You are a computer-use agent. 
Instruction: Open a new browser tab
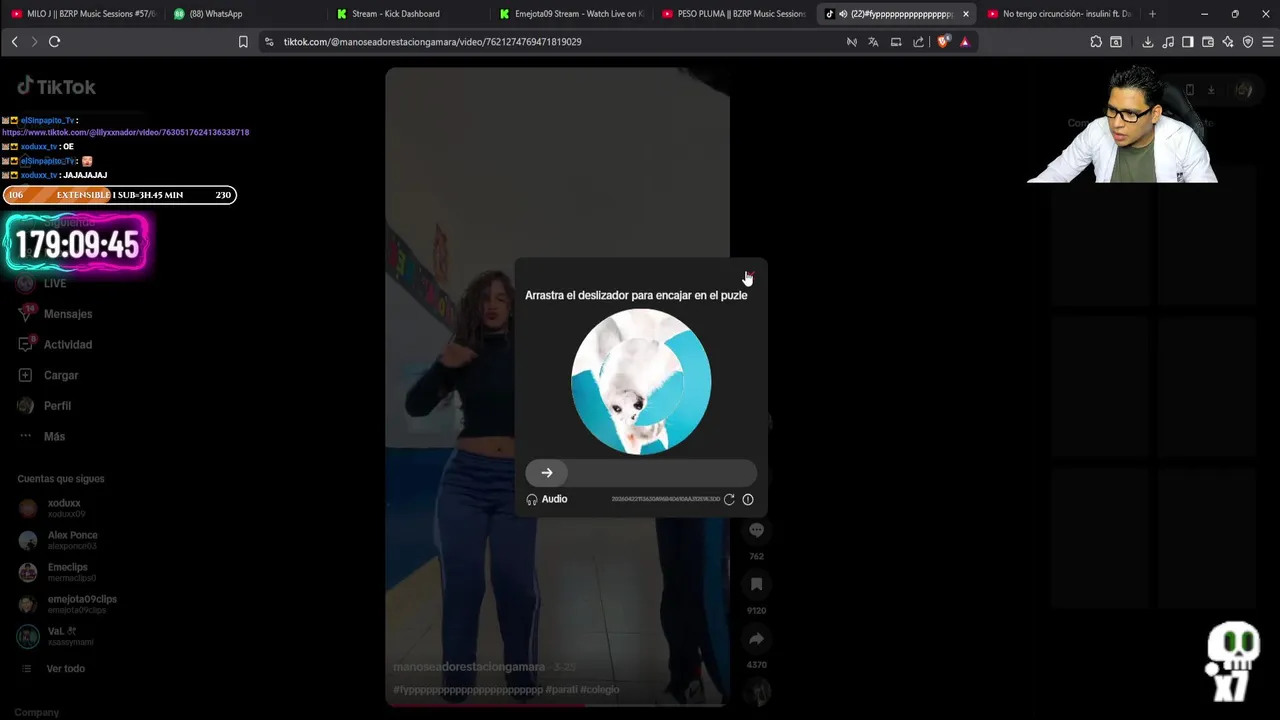tap(1152, 14)
